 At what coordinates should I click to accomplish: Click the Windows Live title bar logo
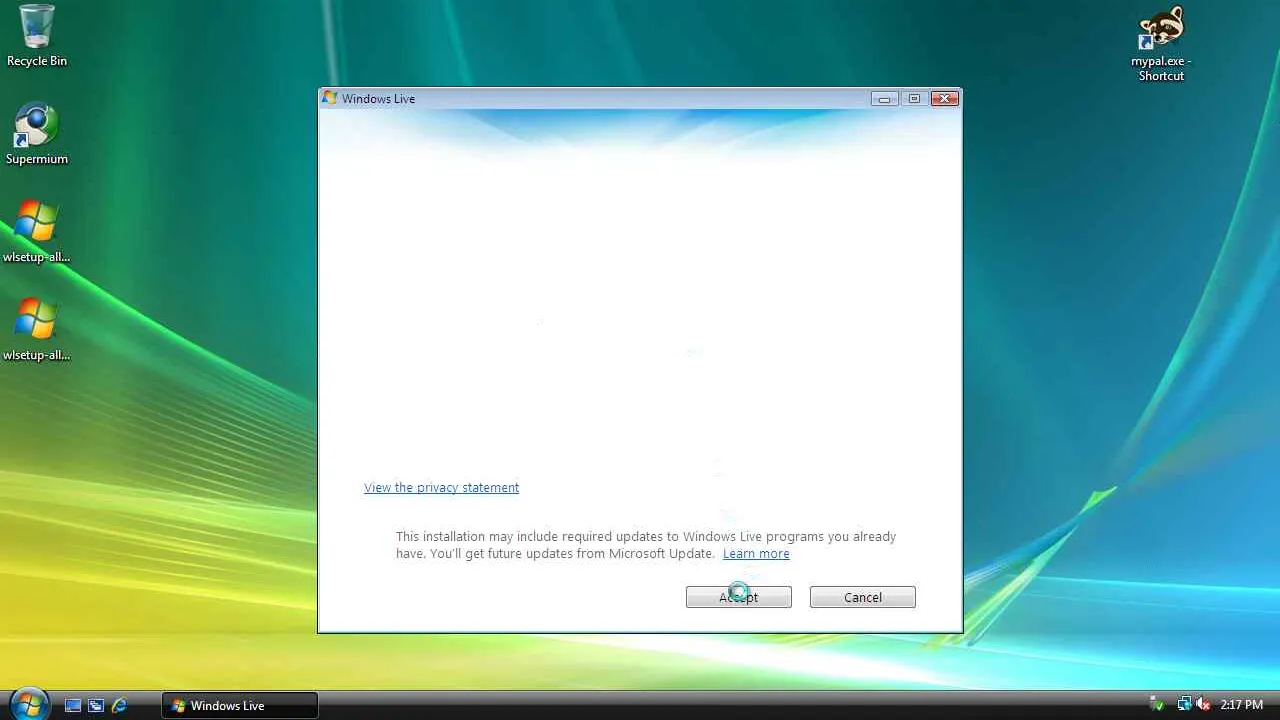(329, 98)
